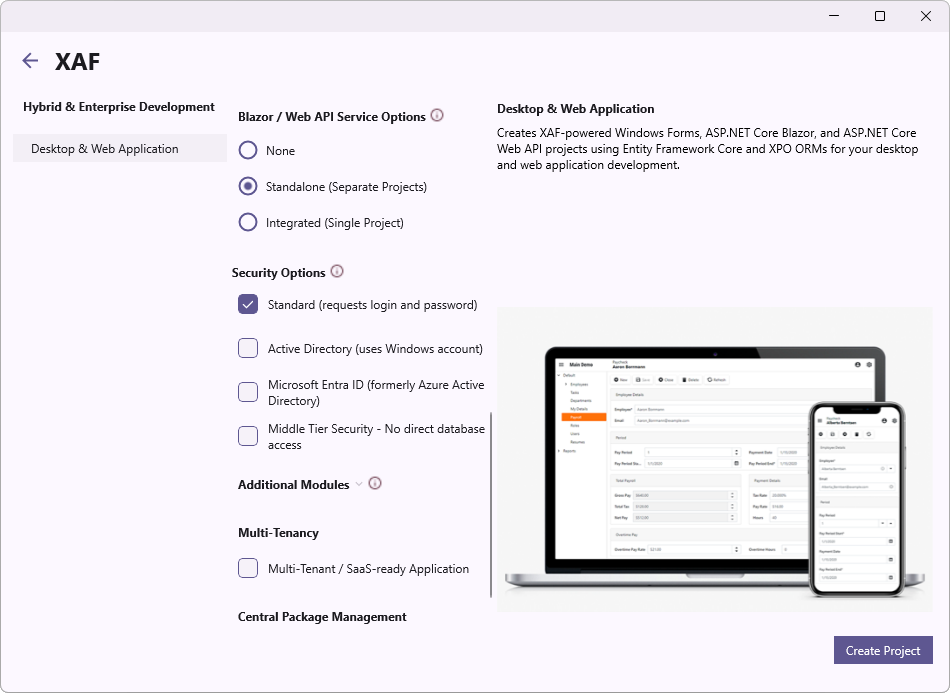The height and width of the screenshot is (693, 950).
Task: Click the Multi-Tenancy section heading
Action: pyautogui.click(x=278, y=532)
